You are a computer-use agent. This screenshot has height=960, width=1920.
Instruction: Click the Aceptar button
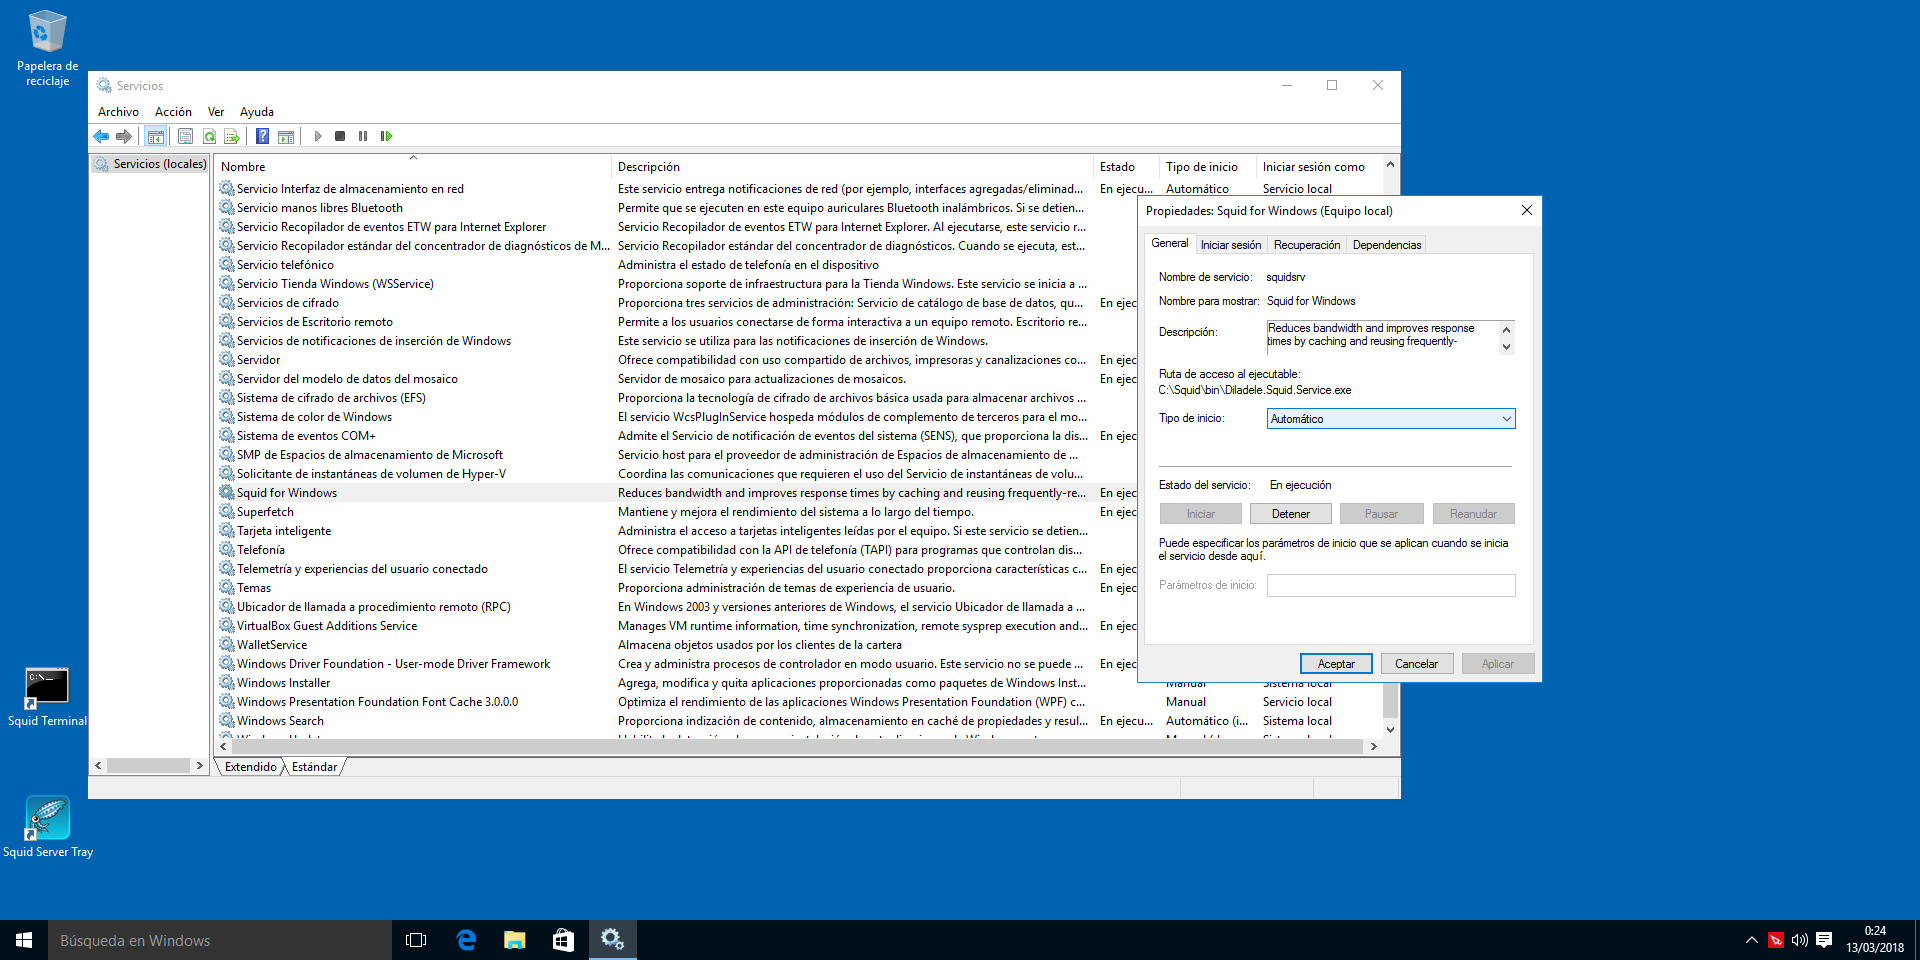coord(1335,664)
